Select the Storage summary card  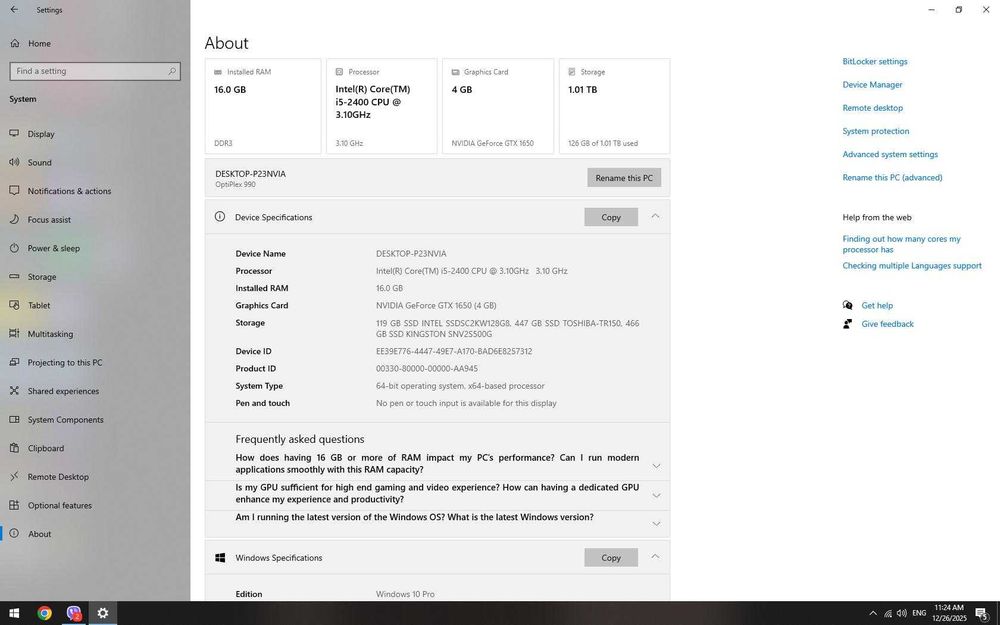(614, 107)
